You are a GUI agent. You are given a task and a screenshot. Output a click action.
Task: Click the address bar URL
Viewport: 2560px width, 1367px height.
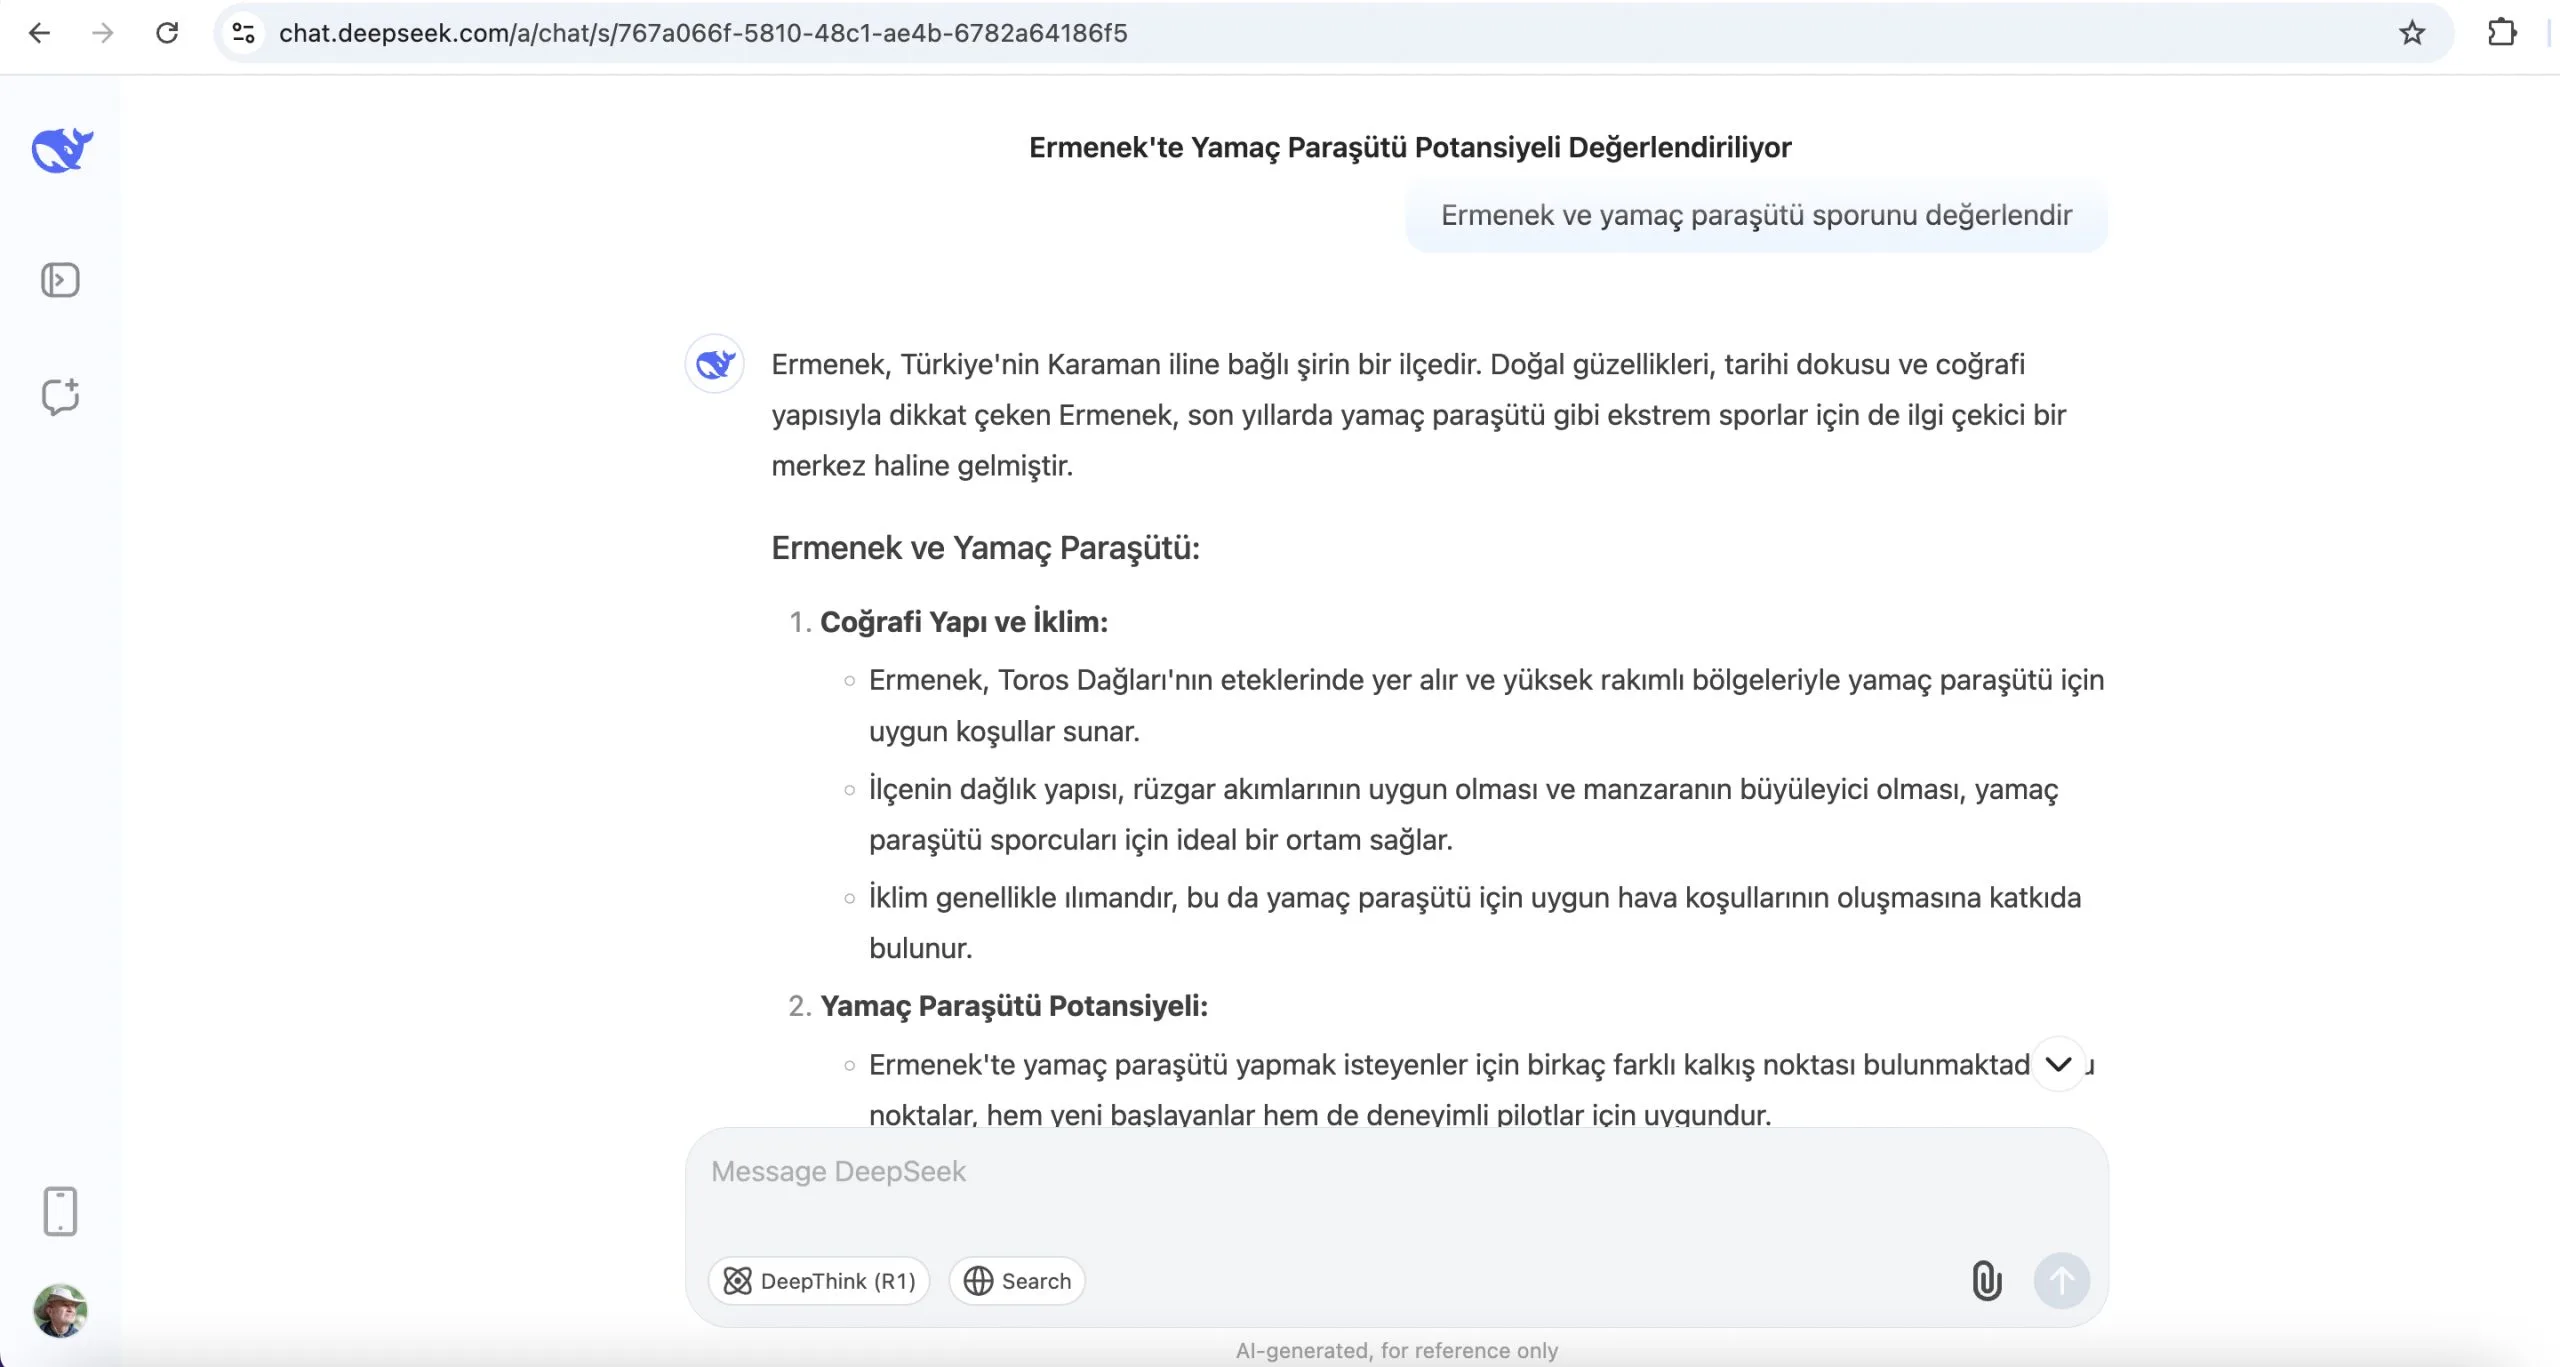click(x=703, y=33)
